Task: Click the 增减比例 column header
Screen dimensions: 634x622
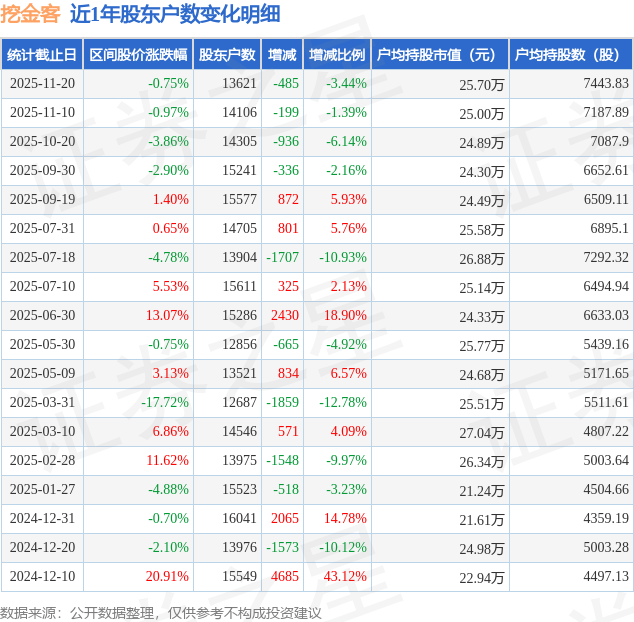Action: (x=337, y=55)
